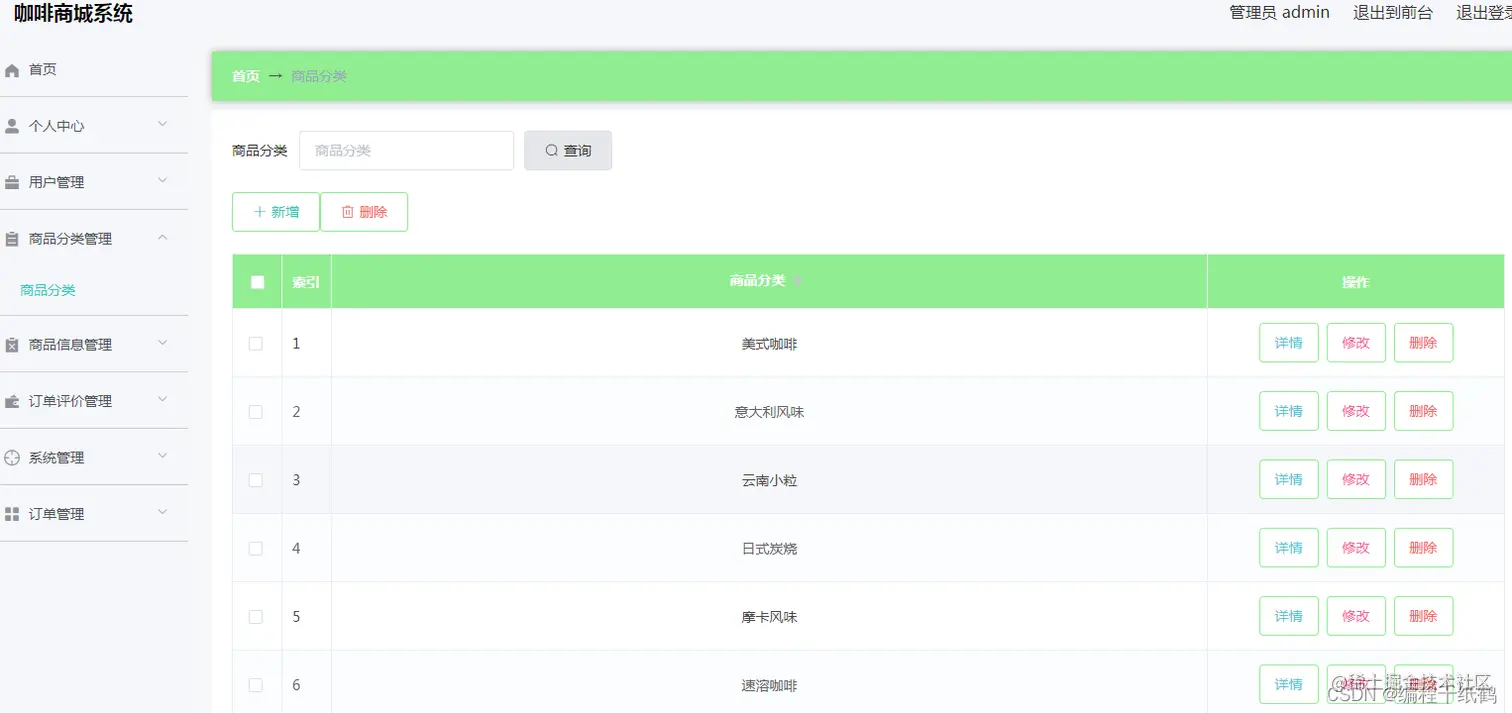Screen dimensions: 1512x713
Task: Click sort arrows in 商品分类 column header
Action: pyautogui.click(x=798, y=281)
